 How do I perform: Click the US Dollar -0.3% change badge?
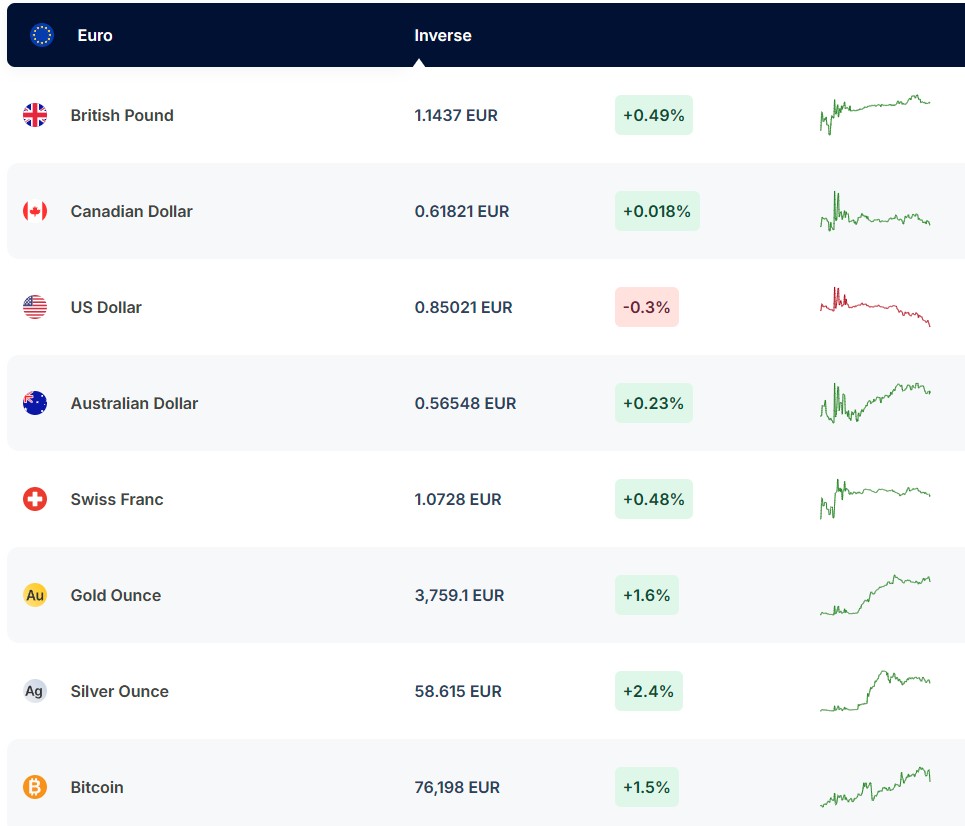point(646,307)
